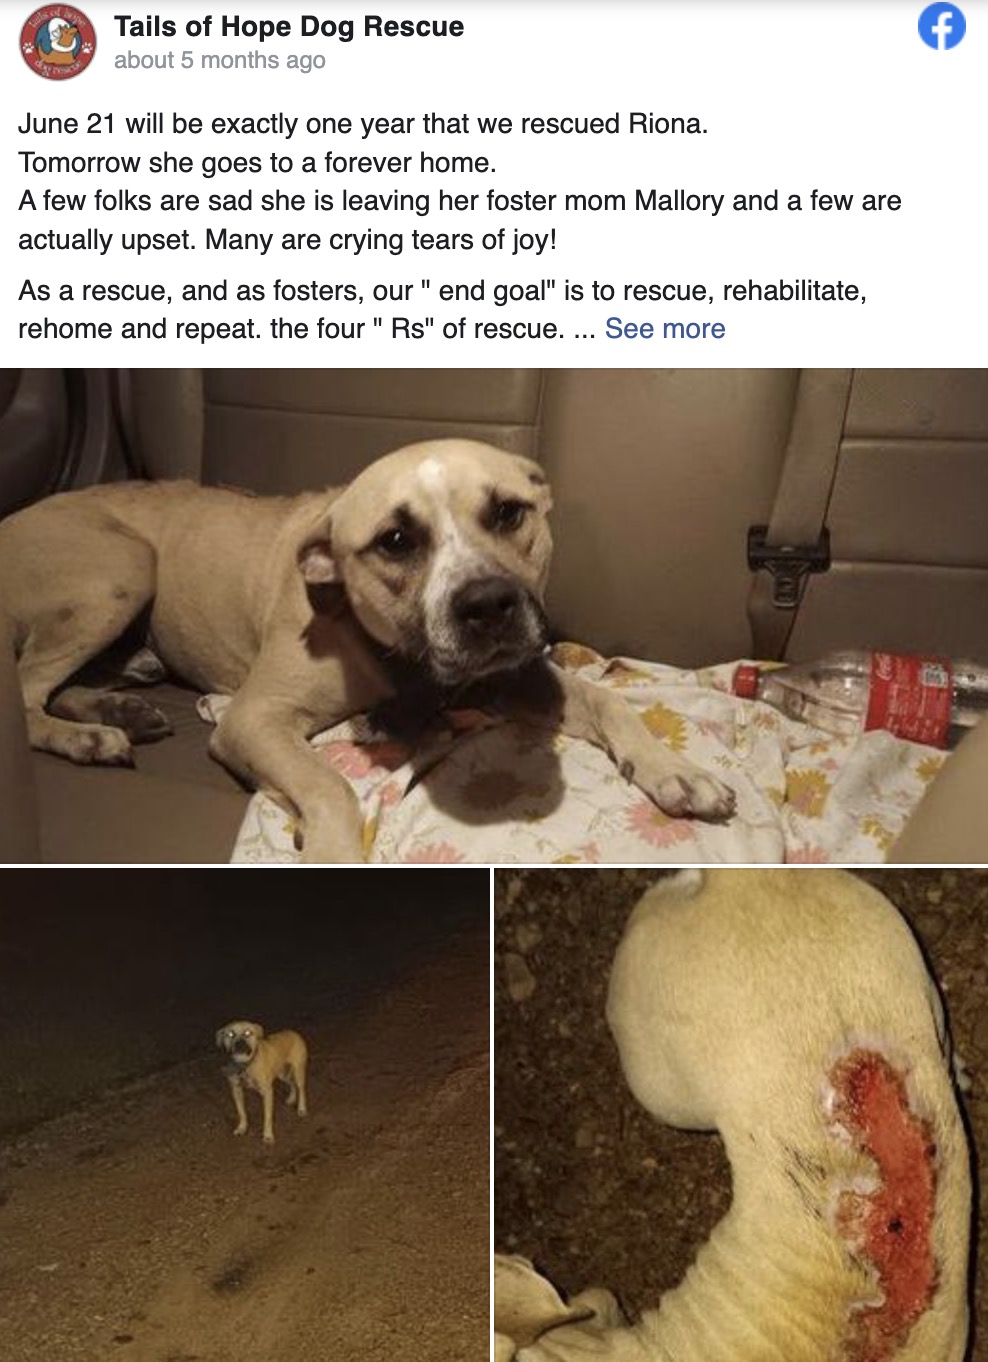The width and height of the screenshot is (988, 1362).
Task: Open the Tails of Hope Dog Rescue page name
Action: (289, 26)
